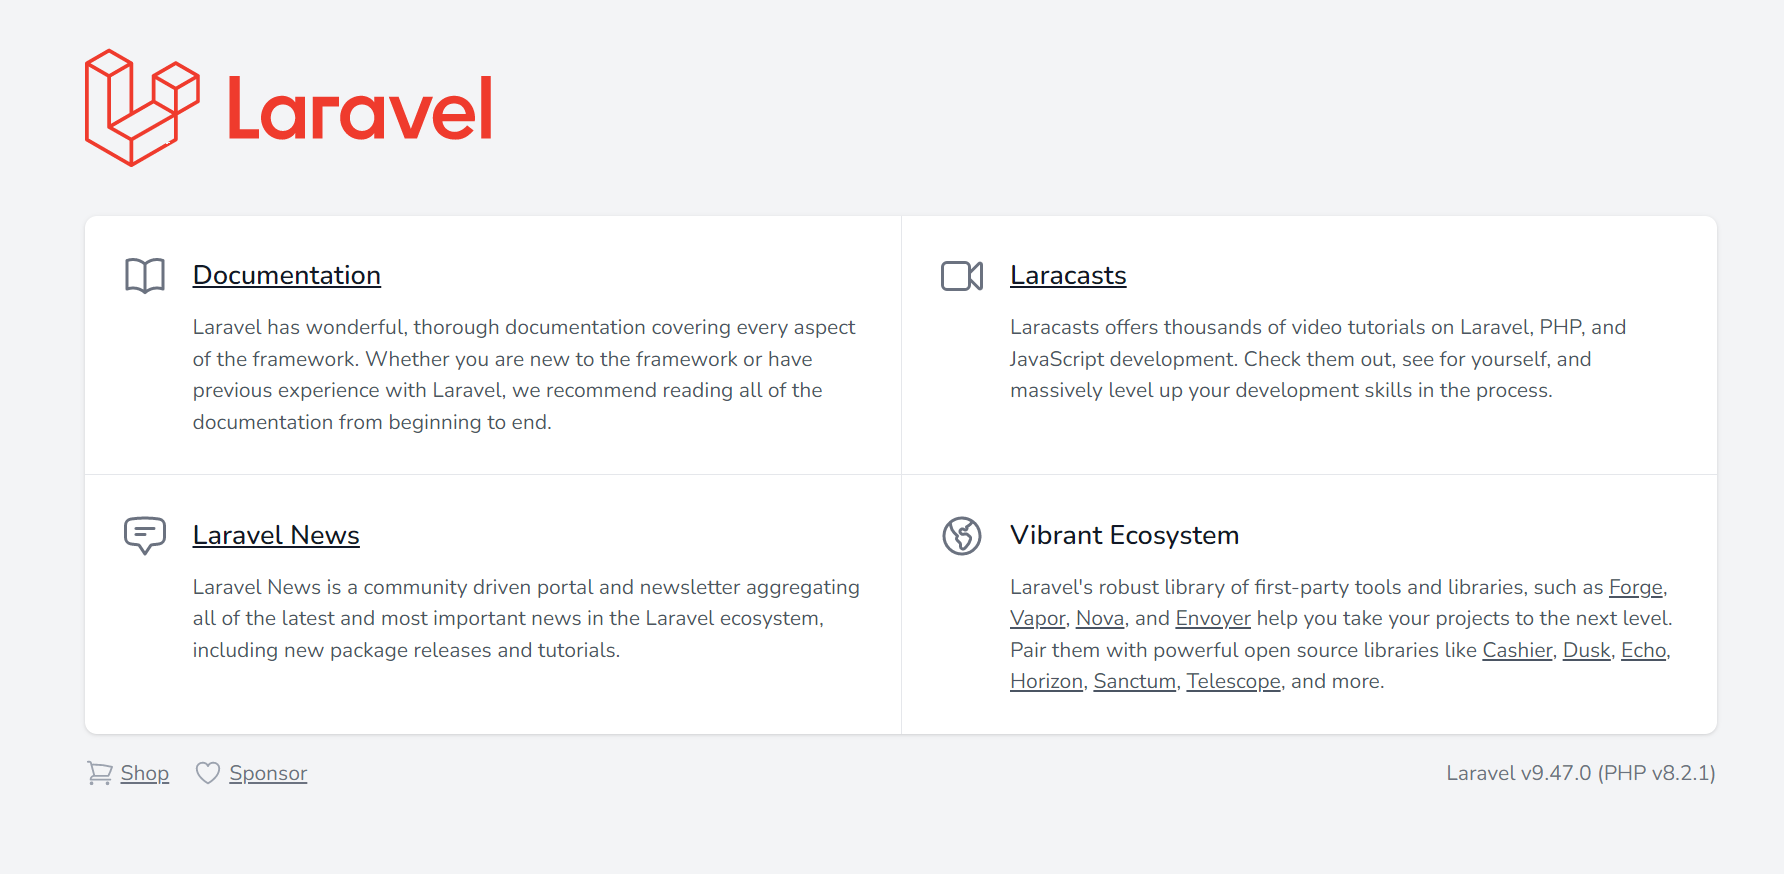Viewport: 1784px width, 874px height.
Task: Follow the Sponsor link
Action: click(268, 773)
